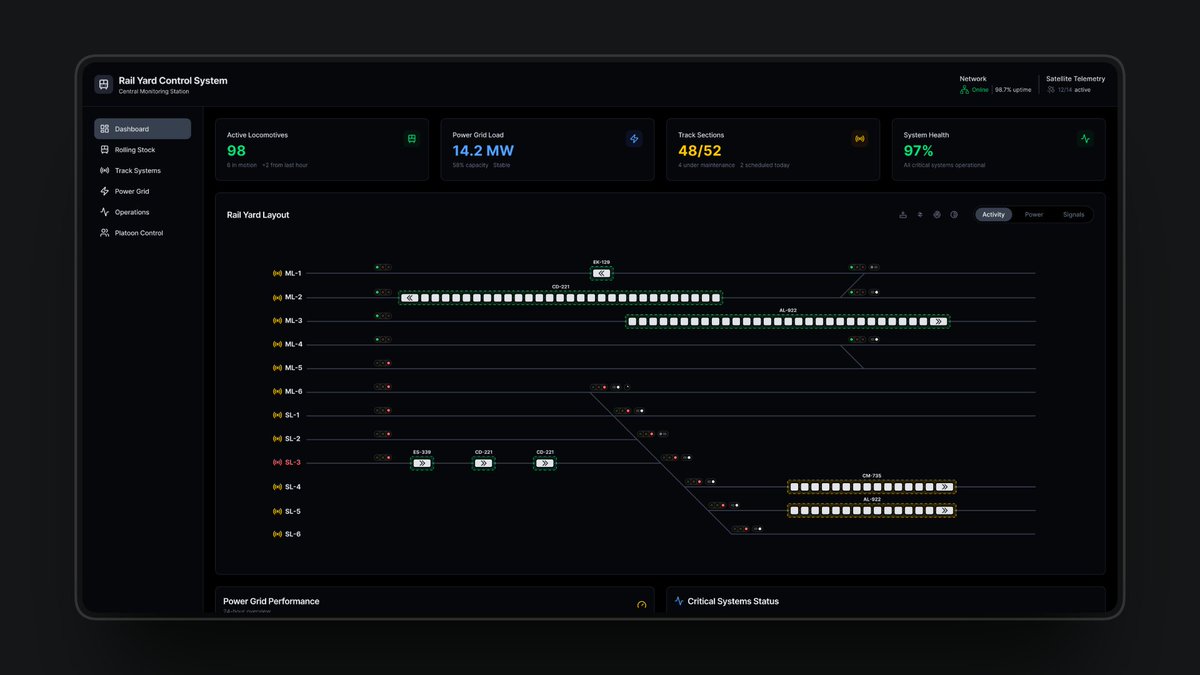The height and width of the screenshot is (675, 1200).
Task: Click the Critical Systems Status heading
Action: tap(733, 601)
